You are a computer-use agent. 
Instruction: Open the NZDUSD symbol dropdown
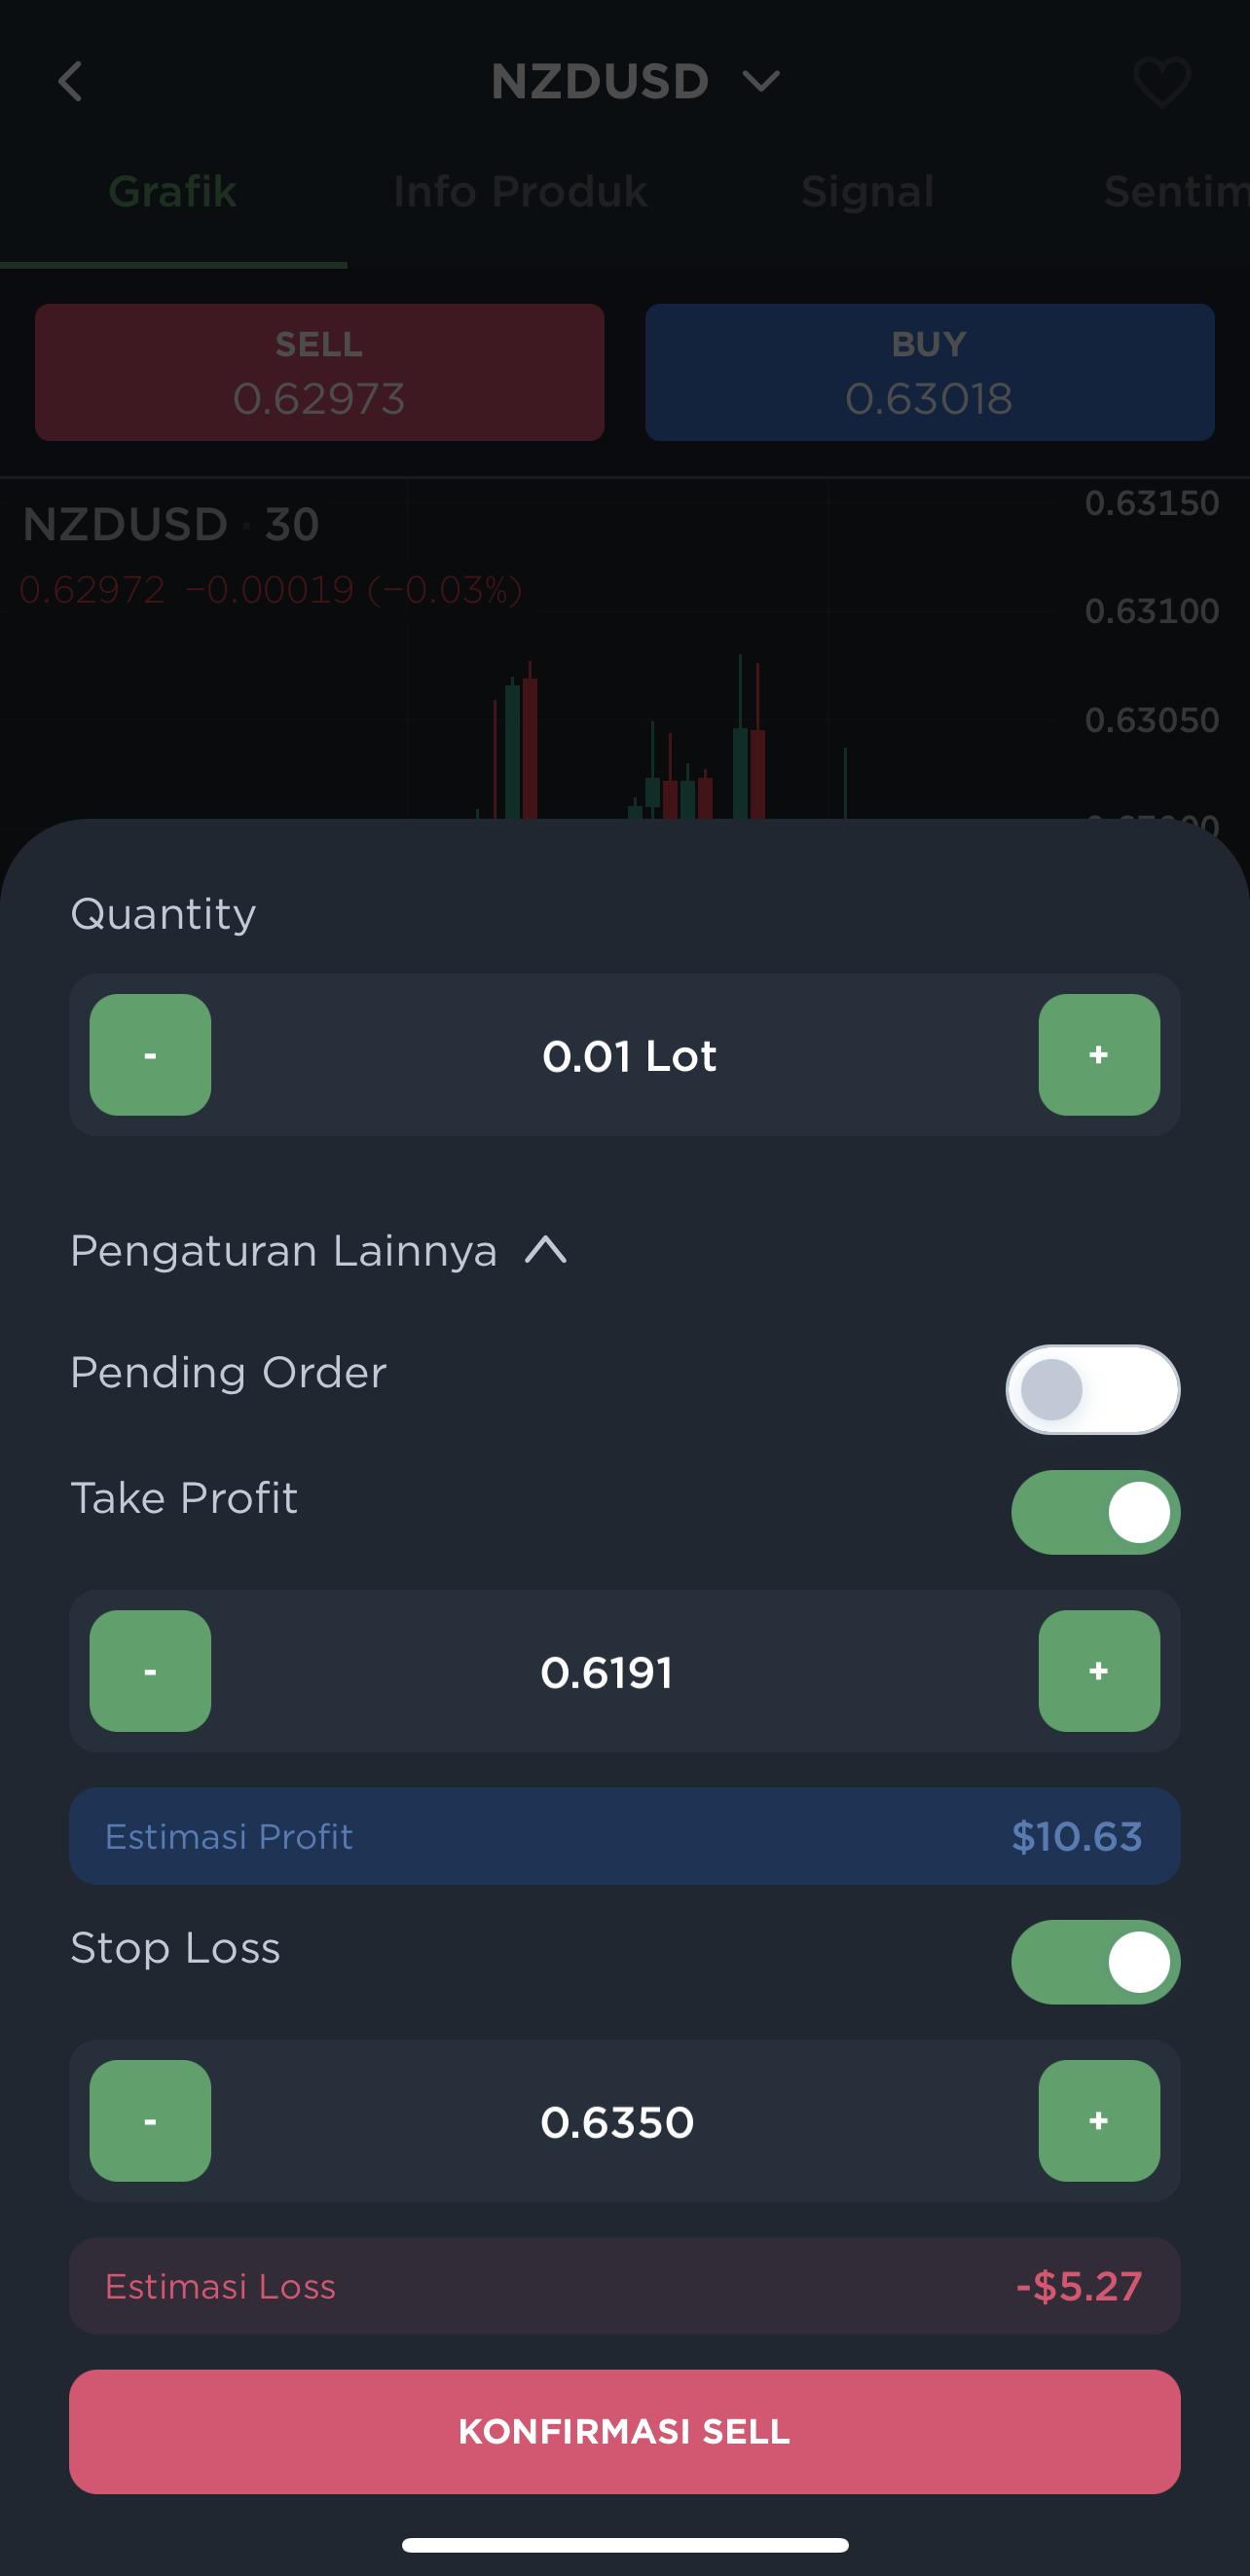(x=635, y=81)
